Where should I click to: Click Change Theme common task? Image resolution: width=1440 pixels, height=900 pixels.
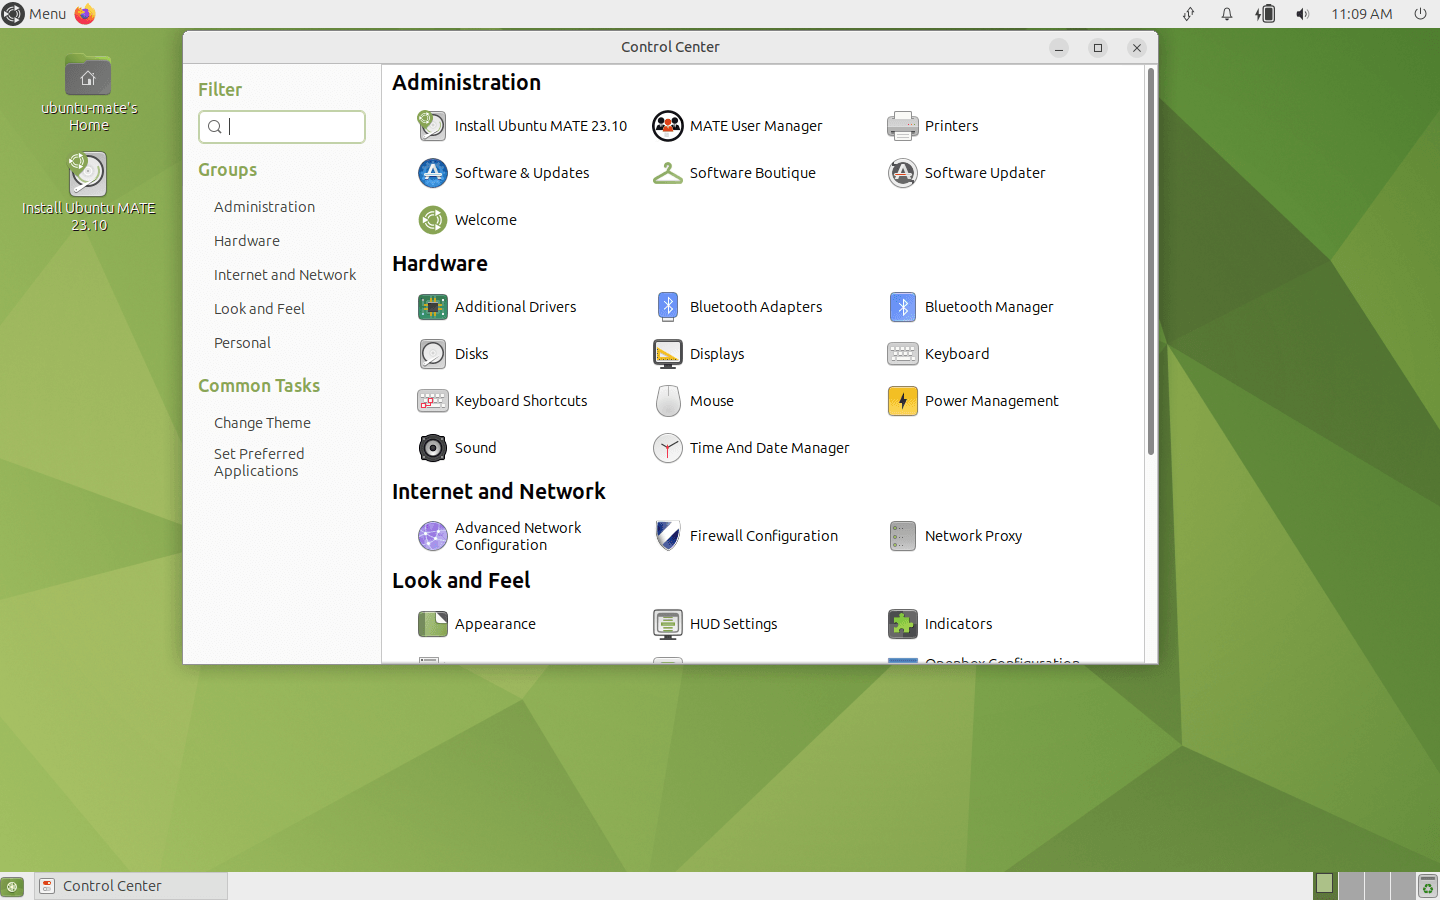pos(262,423)
